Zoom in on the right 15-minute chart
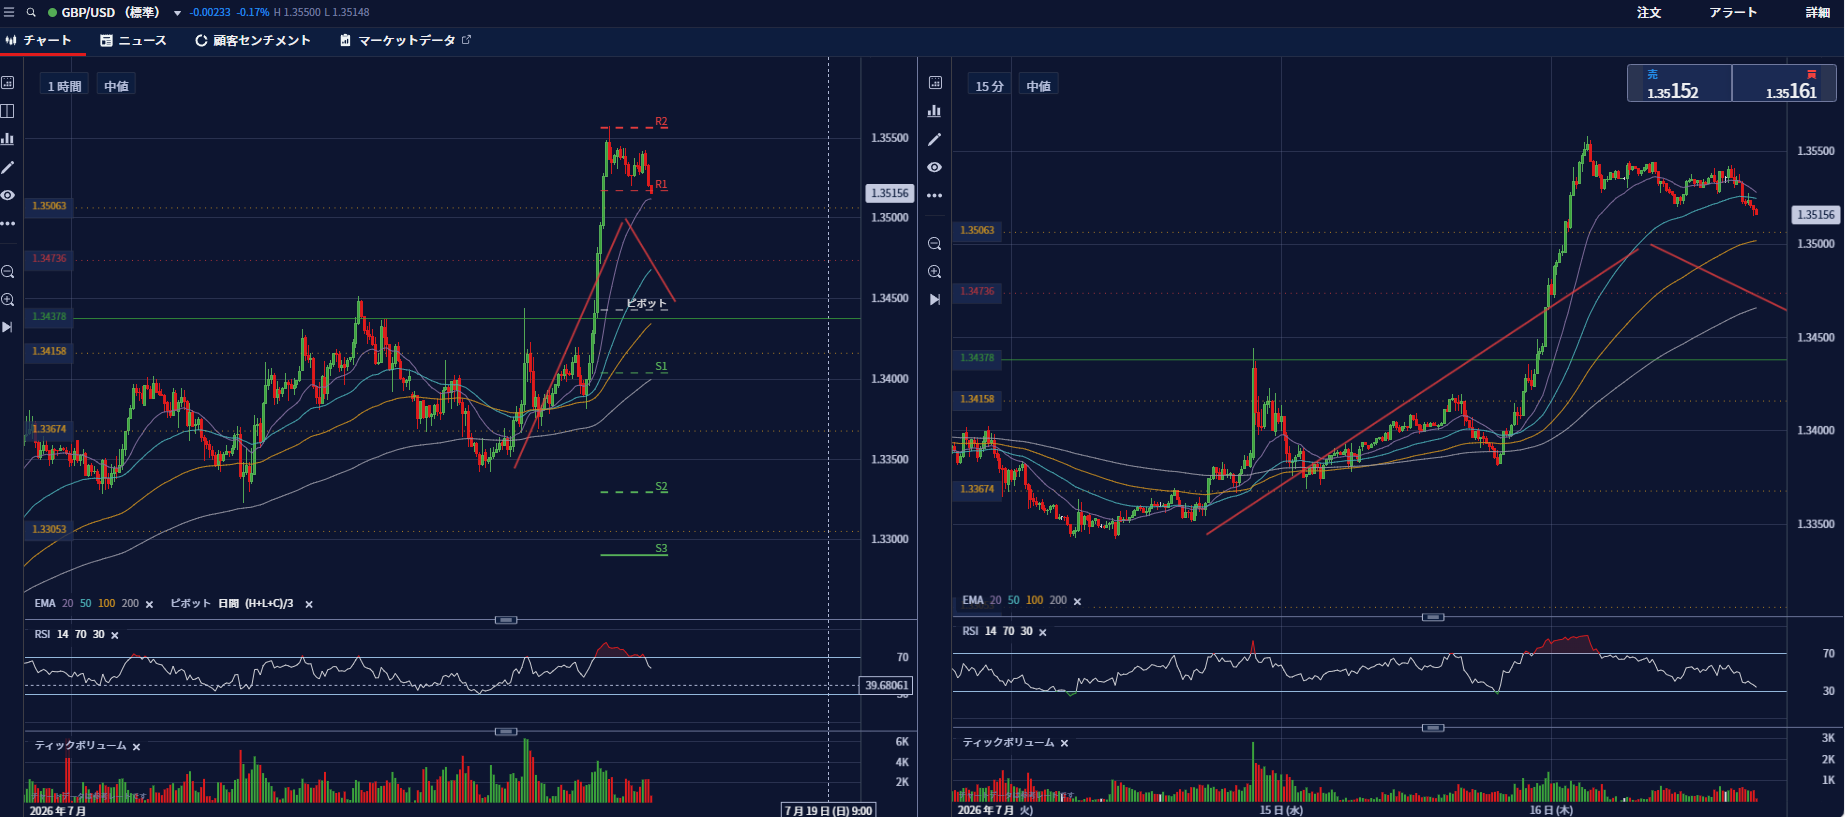This screenshot has width=1847, height=817. click(x=935, y=271)
